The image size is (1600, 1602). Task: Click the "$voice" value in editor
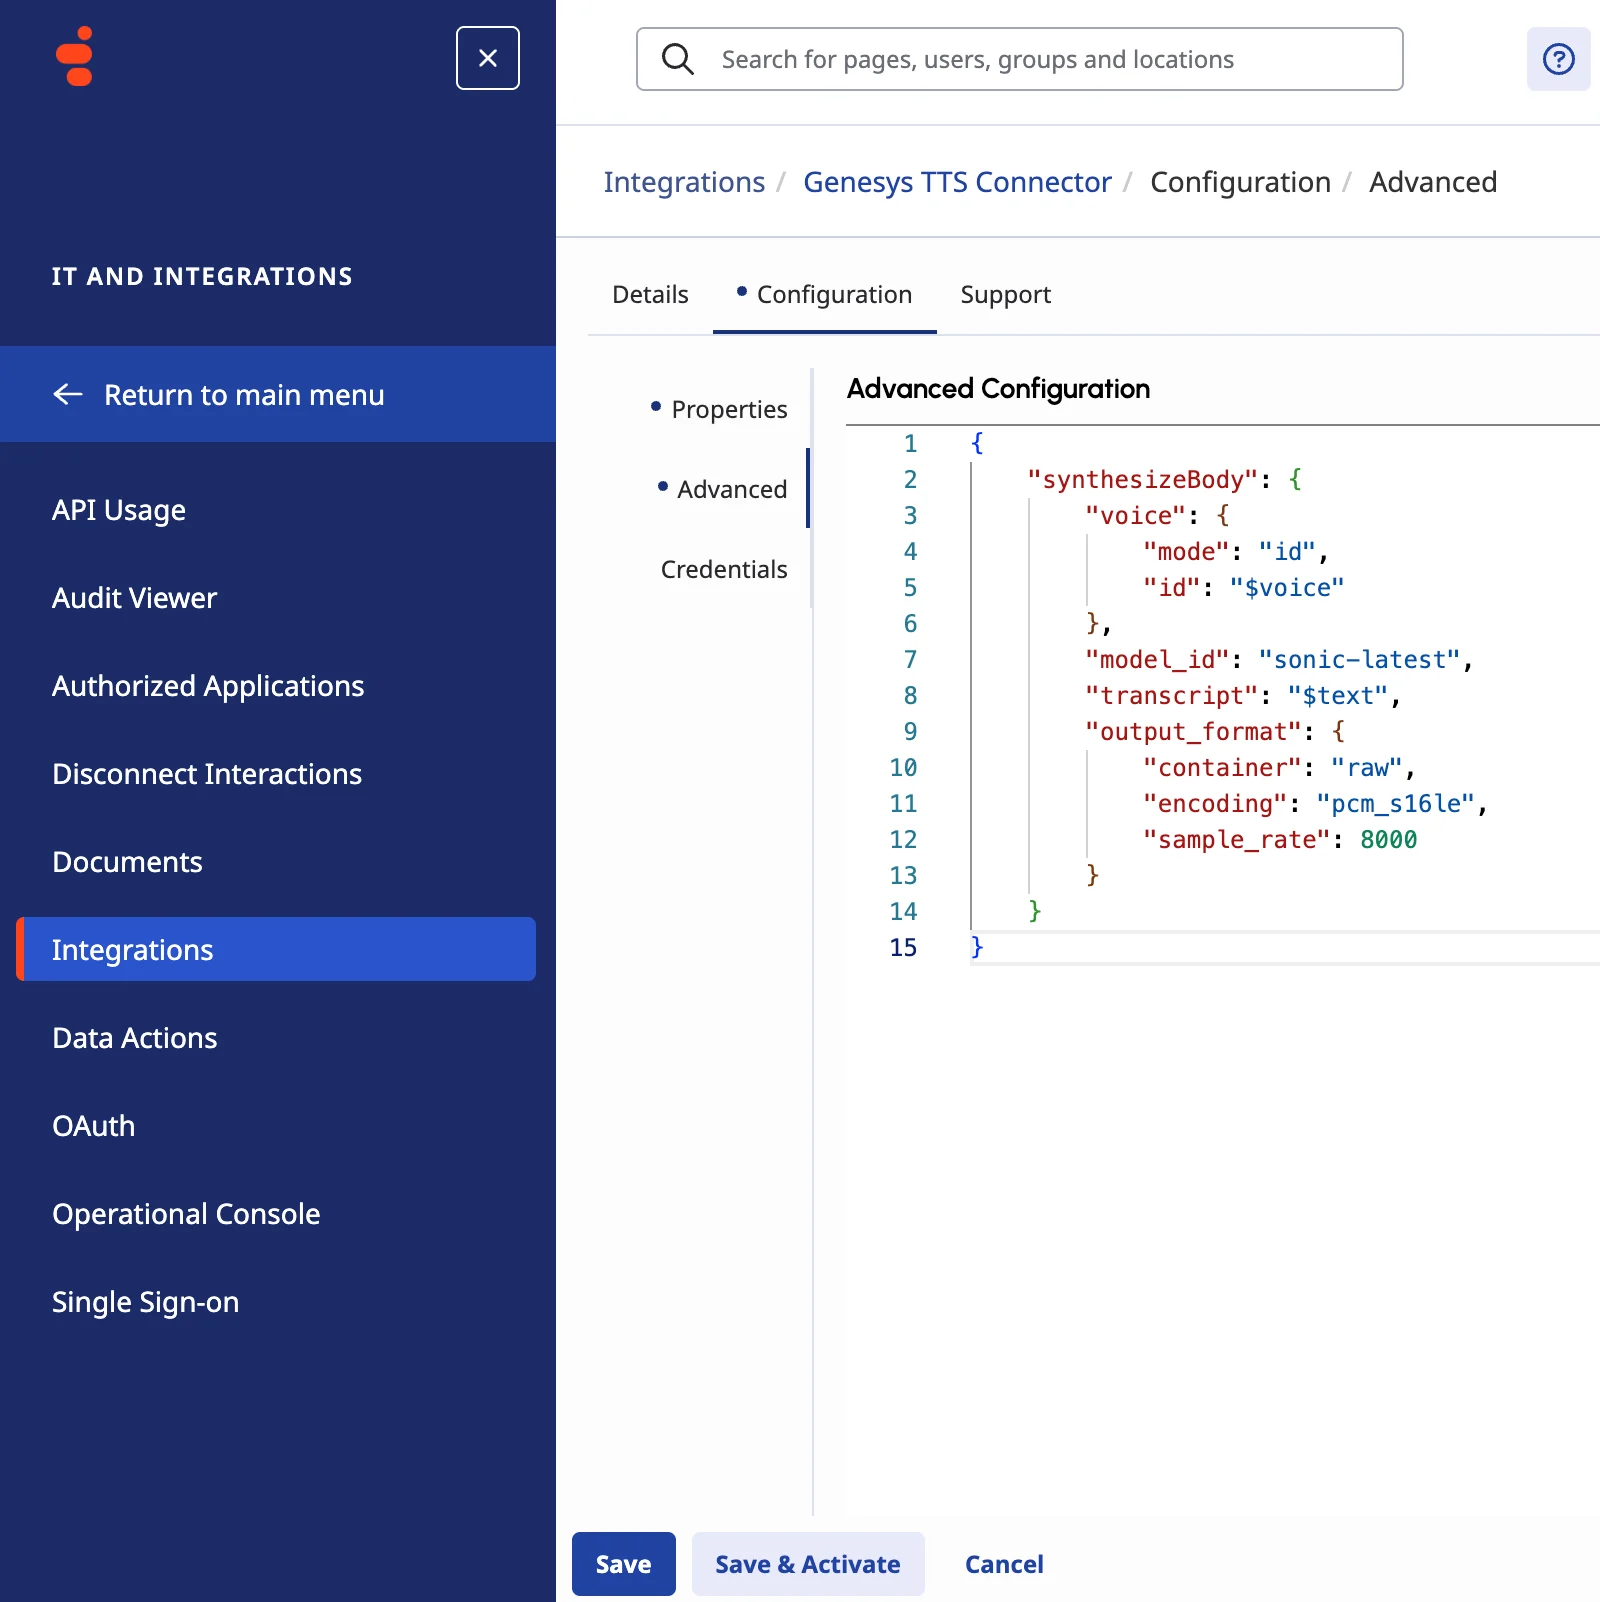tap(1287, 588)
